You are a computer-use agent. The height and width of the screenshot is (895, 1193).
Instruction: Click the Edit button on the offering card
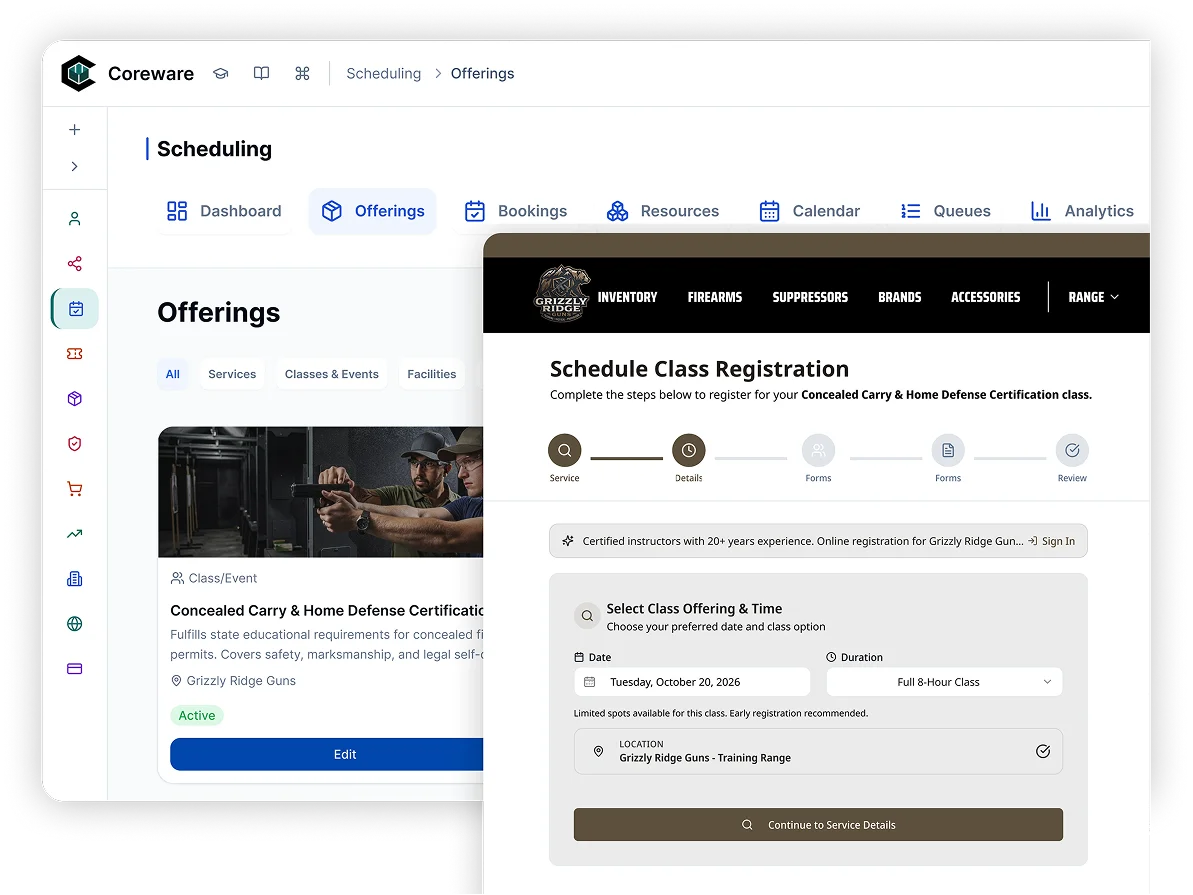(x=327, y=754)
